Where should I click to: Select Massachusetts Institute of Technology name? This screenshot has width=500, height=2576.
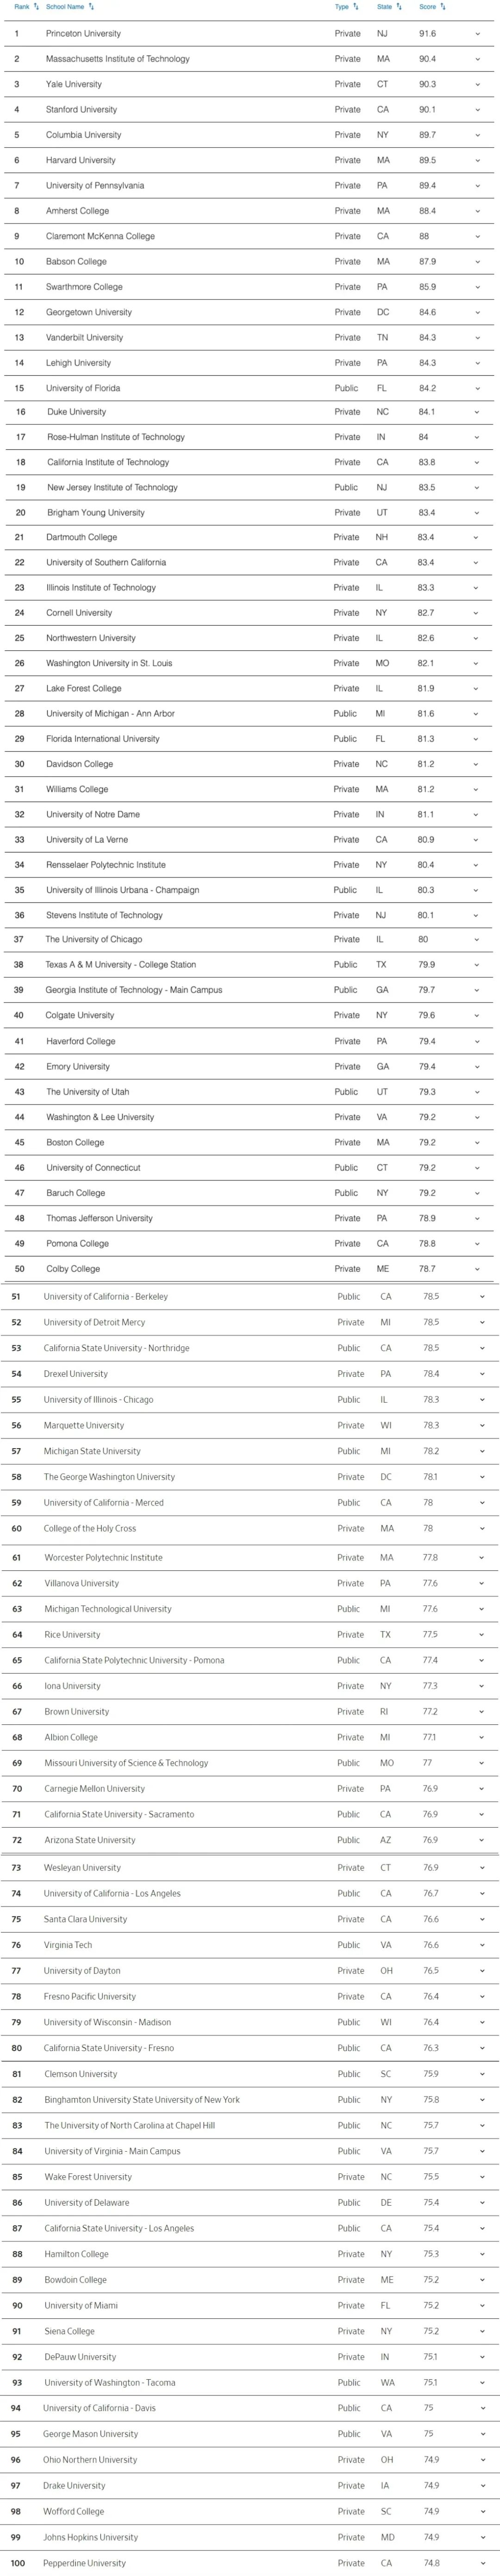[x=117, y=59]
